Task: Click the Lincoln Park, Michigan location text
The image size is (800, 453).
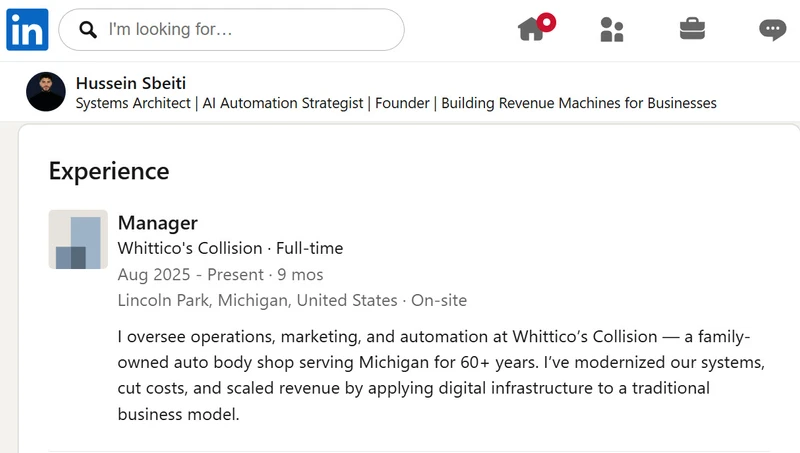Action: point(257,300)
